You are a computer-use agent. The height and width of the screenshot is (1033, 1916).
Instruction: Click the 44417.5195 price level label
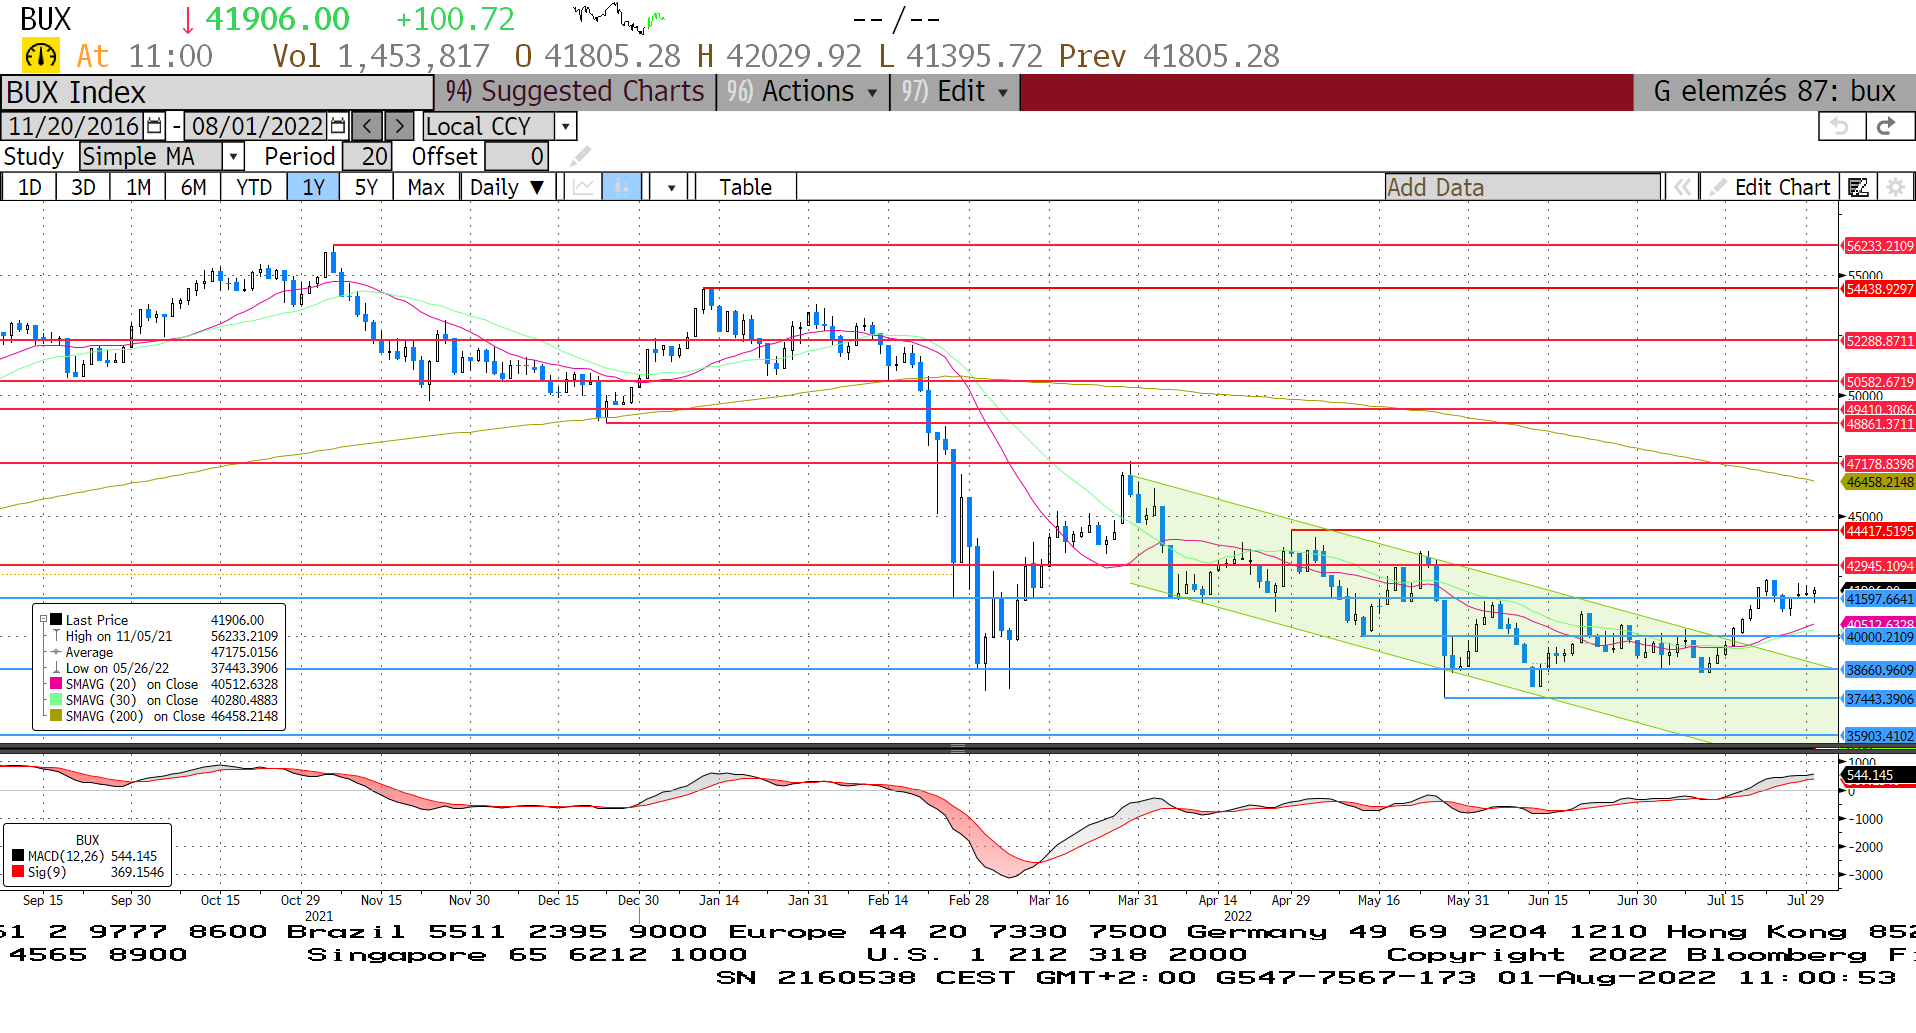pyautogui.click(x=1879, y=531)
